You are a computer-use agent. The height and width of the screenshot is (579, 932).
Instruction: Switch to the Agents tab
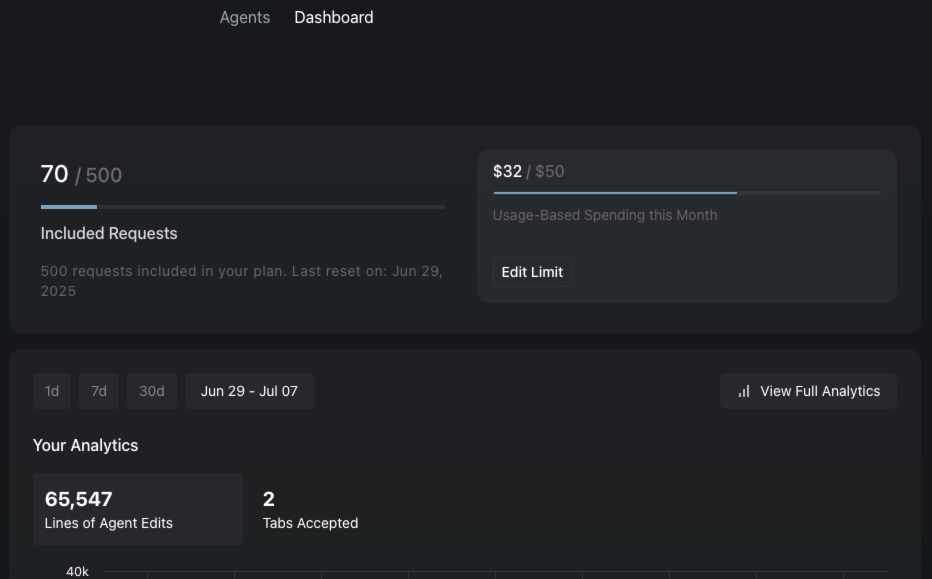[x=245, y=17]
